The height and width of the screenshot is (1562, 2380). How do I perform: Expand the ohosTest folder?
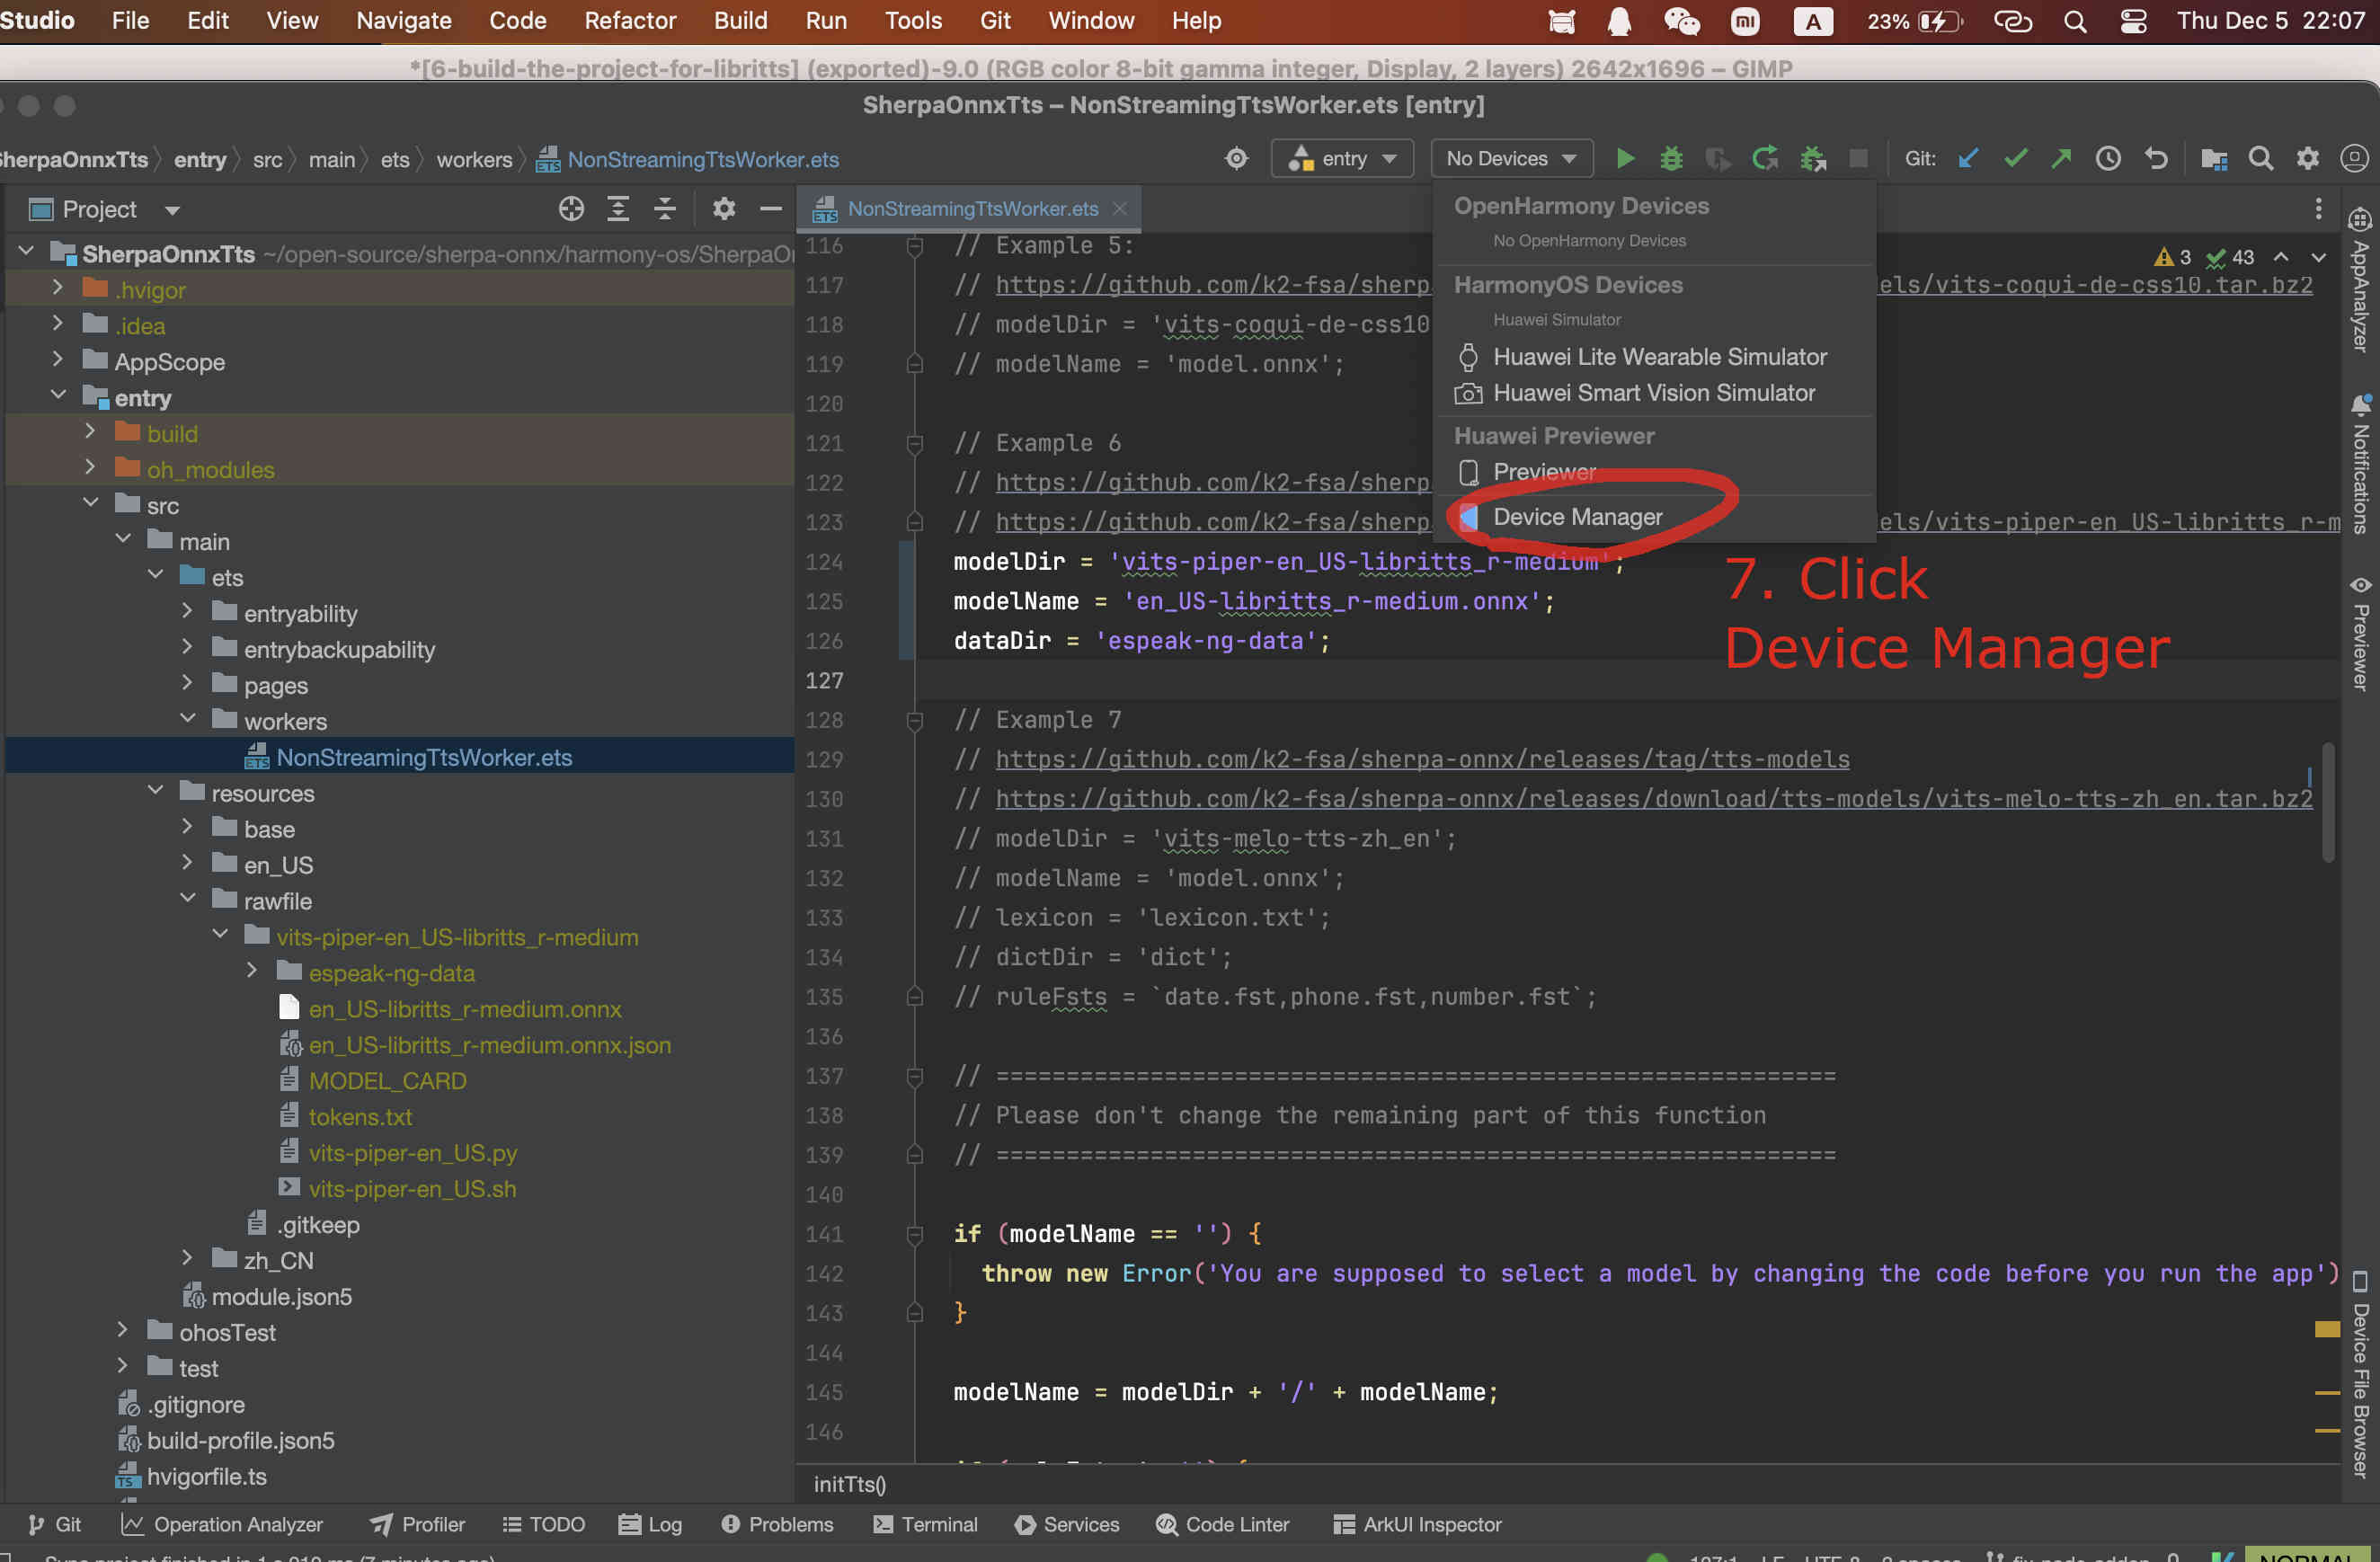(122, 1330)
